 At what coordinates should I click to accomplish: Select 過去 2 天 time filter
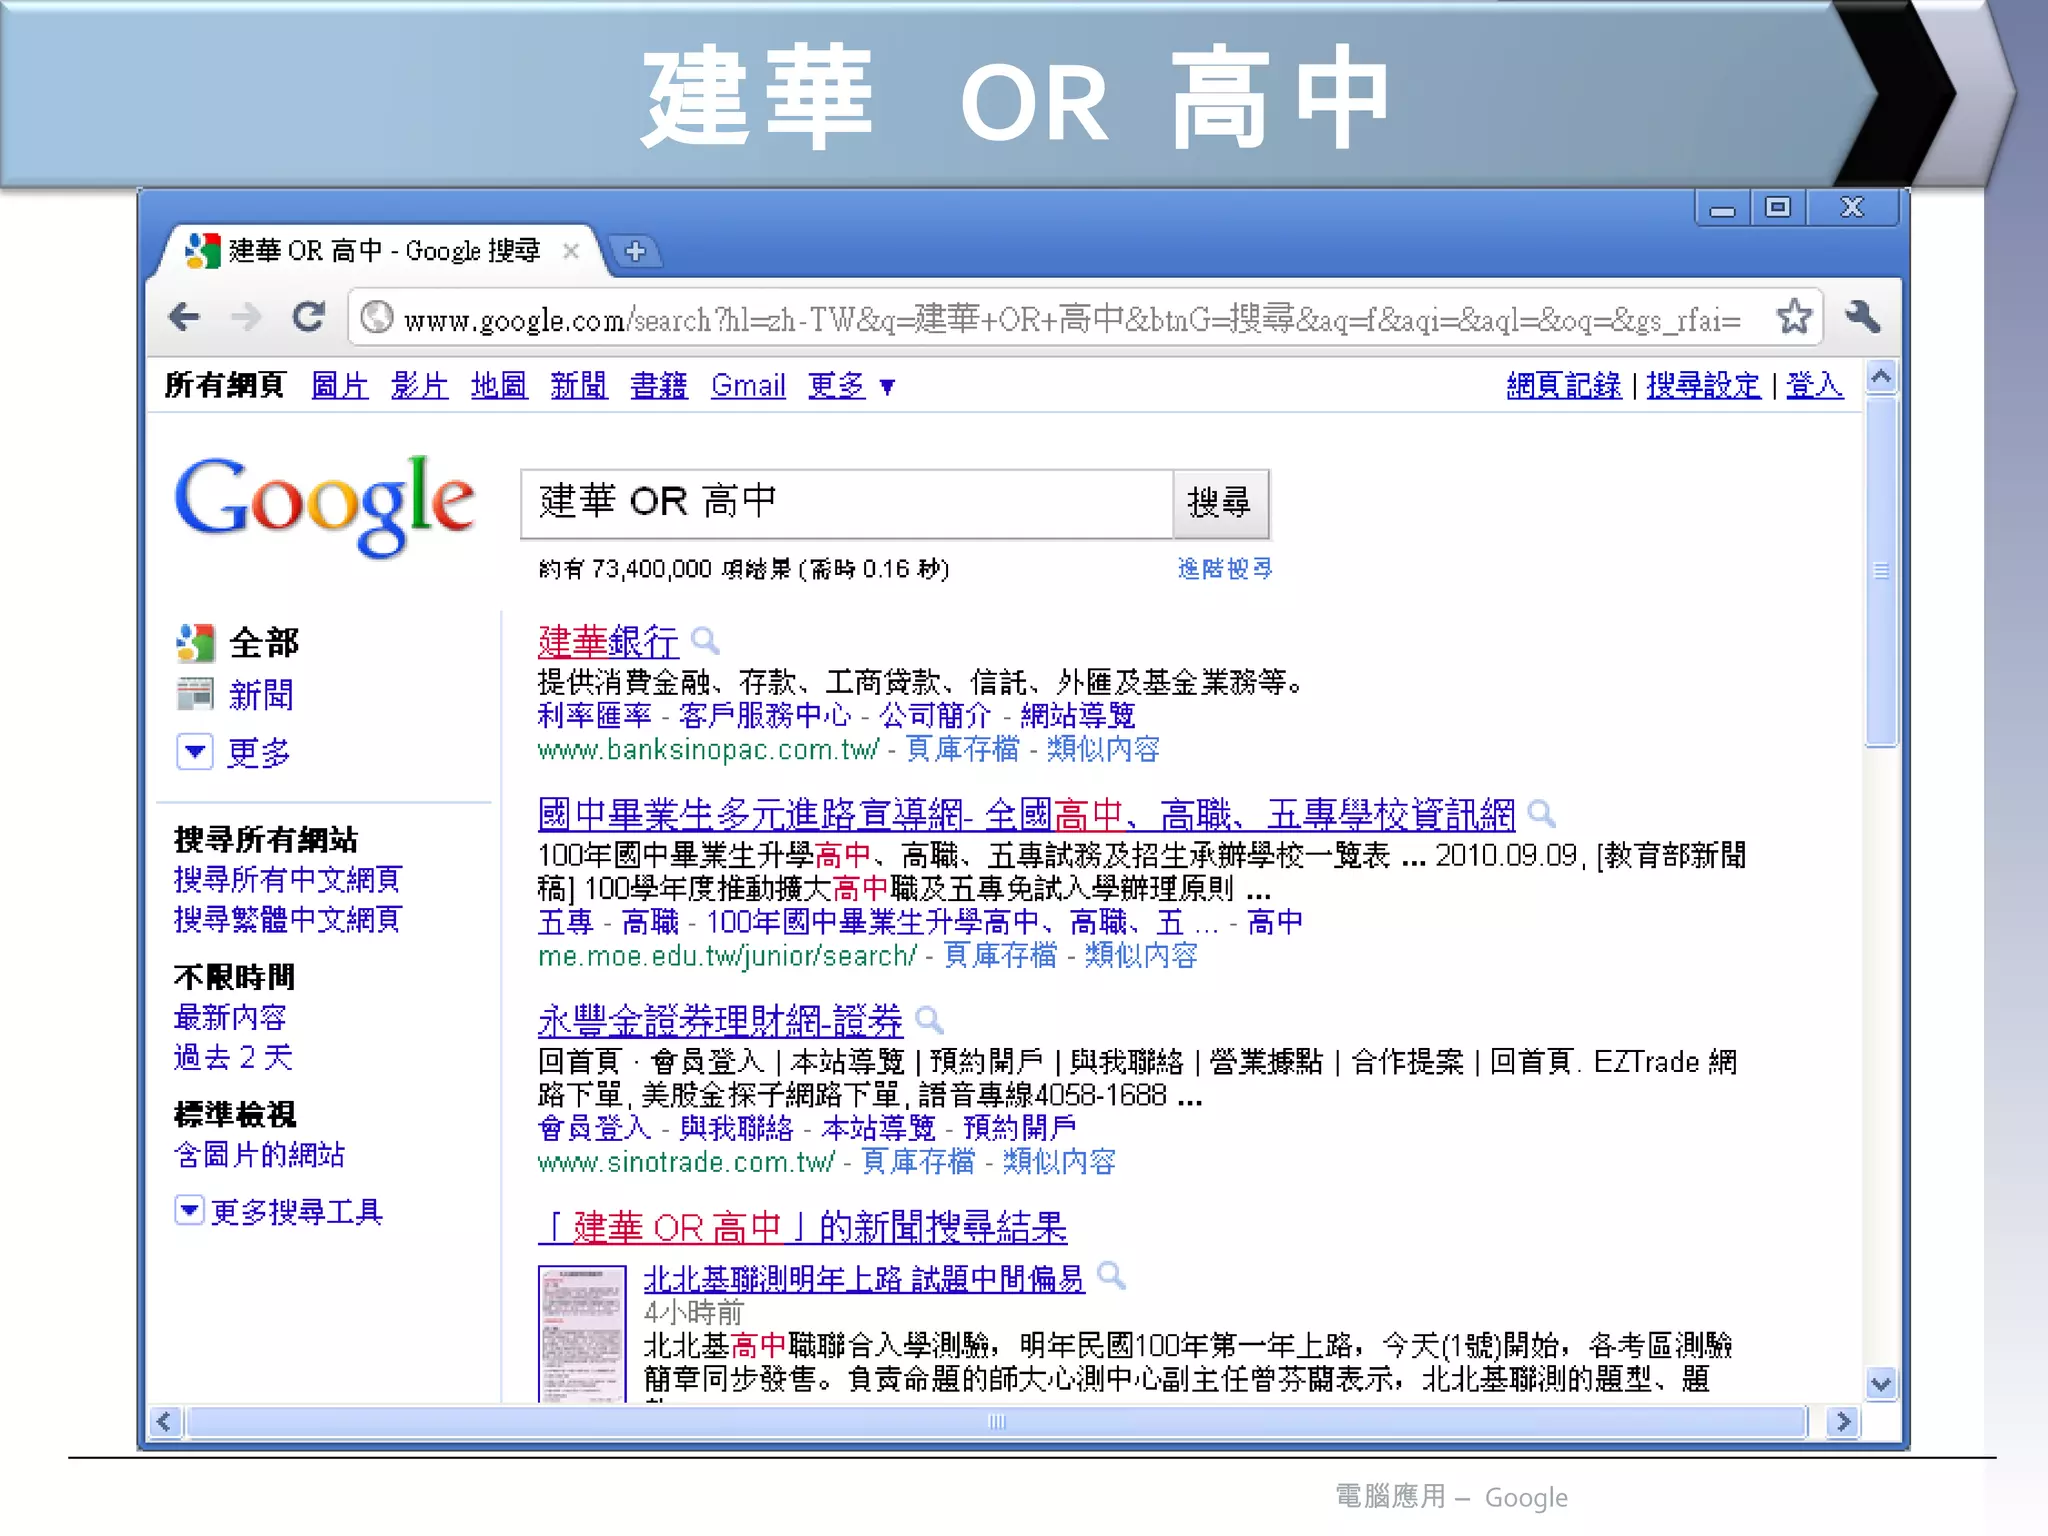[233, 1057]
